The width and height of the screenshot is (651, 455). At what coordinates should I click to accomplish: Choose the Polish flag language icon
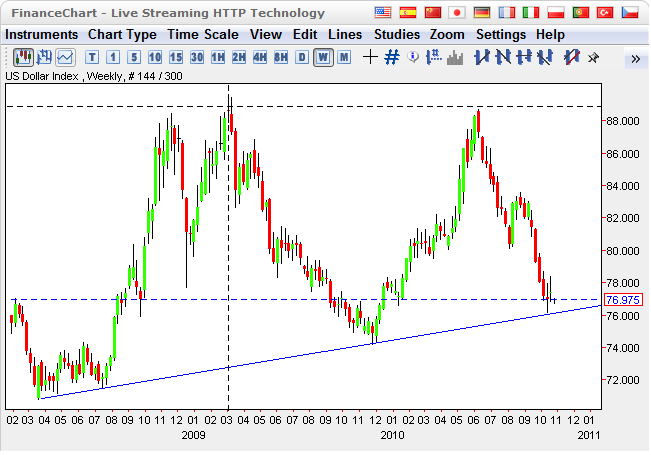pos(556,12)
